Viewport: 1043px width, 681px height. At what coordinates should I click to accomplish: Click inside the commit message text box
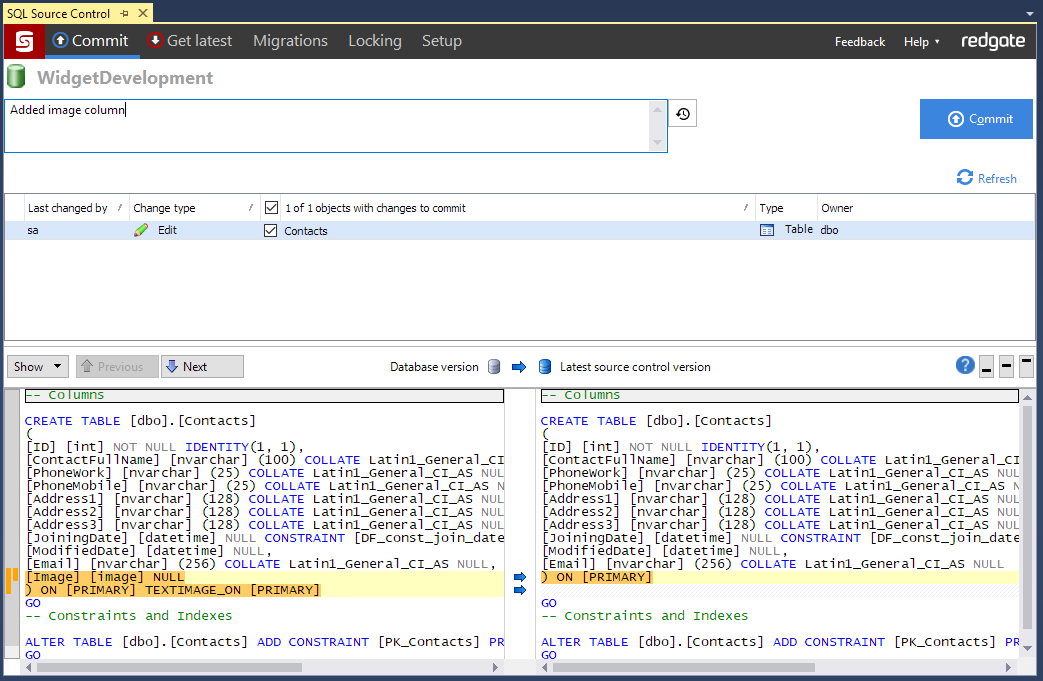tap(330, 126)
